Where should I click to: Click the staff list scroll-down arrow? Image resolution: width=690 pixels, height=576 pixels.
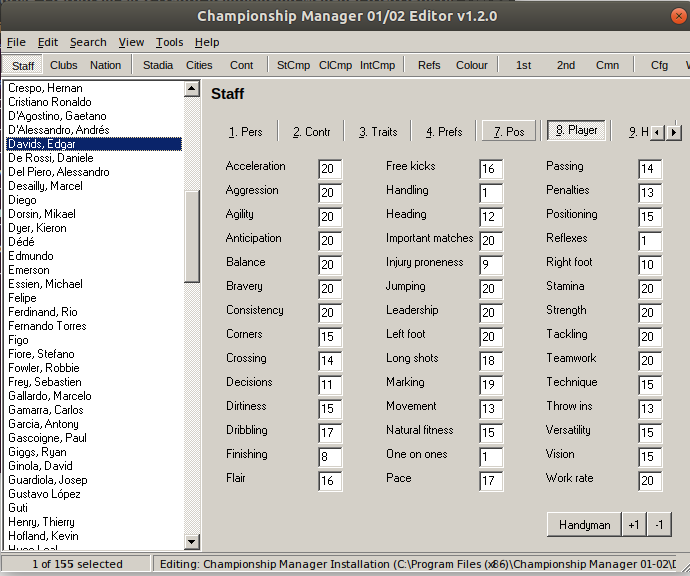tap(191, 542)
